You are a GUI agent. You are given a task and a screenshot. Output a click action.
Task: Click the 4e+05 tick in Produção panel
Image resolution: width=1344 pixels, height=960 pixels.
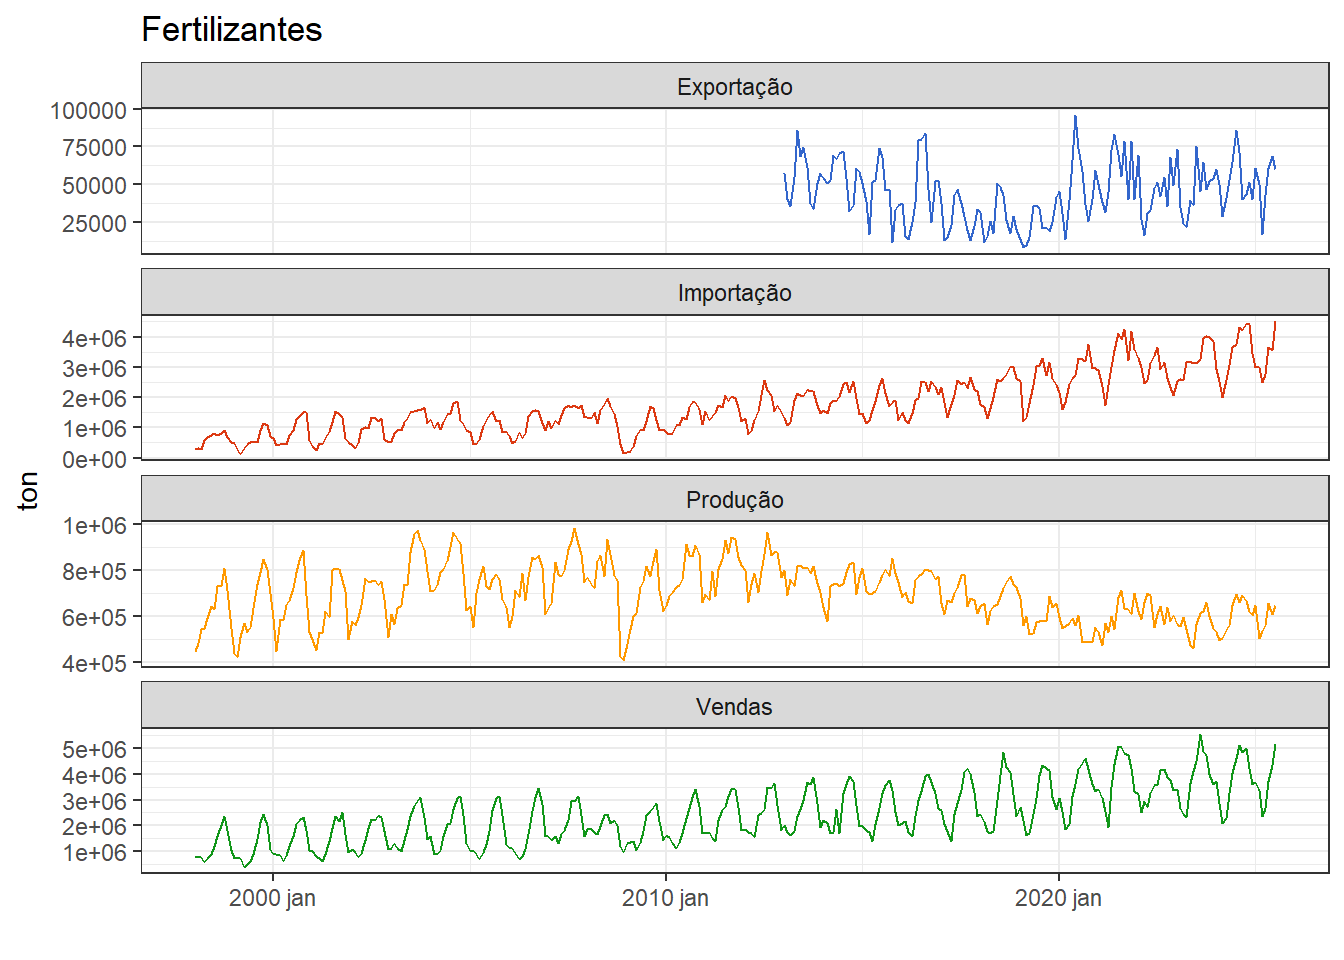coord(94,664)
